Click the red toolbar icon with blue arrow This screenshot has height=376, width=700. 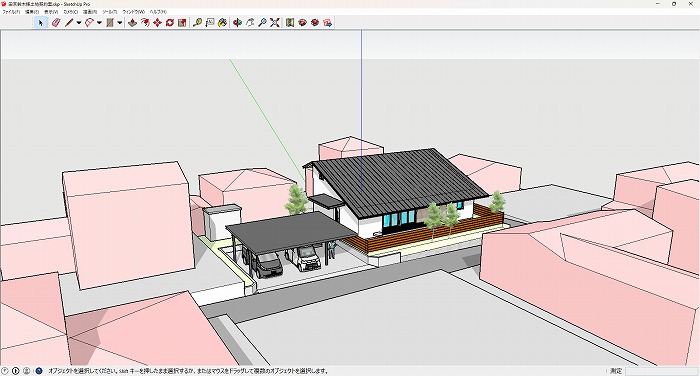point(328,23)
